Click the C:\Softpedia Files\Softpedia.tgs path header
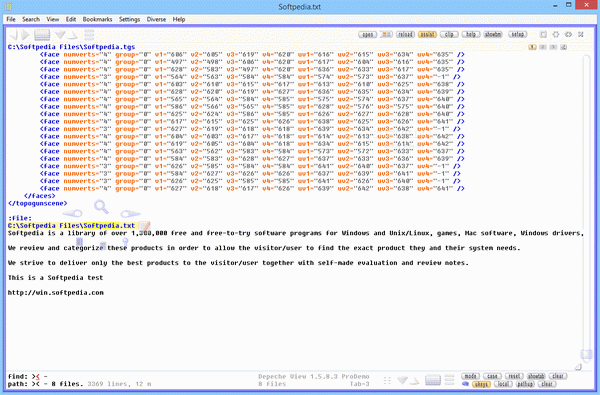The width and height of the screenshot is (600, 395). coord(71,47)
